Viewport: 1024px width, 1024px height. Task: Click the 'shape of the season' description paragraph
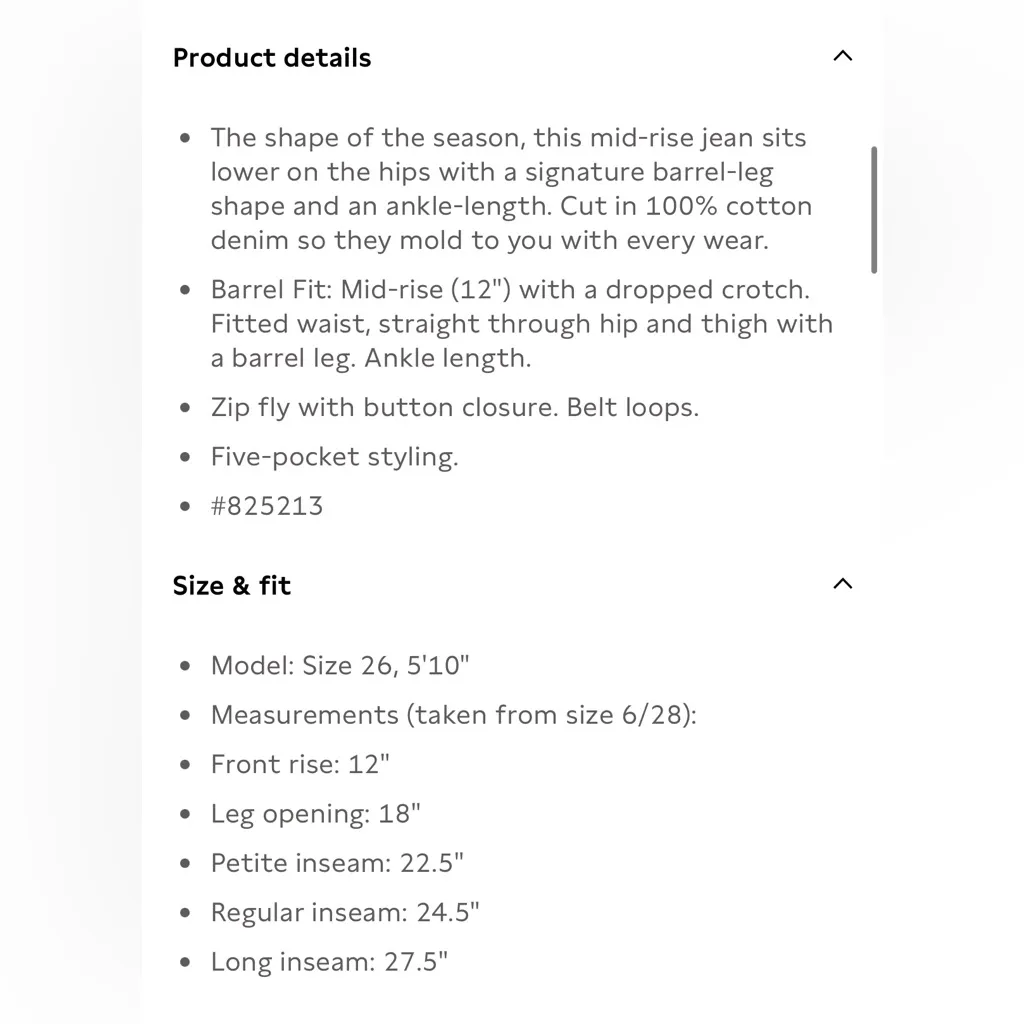510,189
